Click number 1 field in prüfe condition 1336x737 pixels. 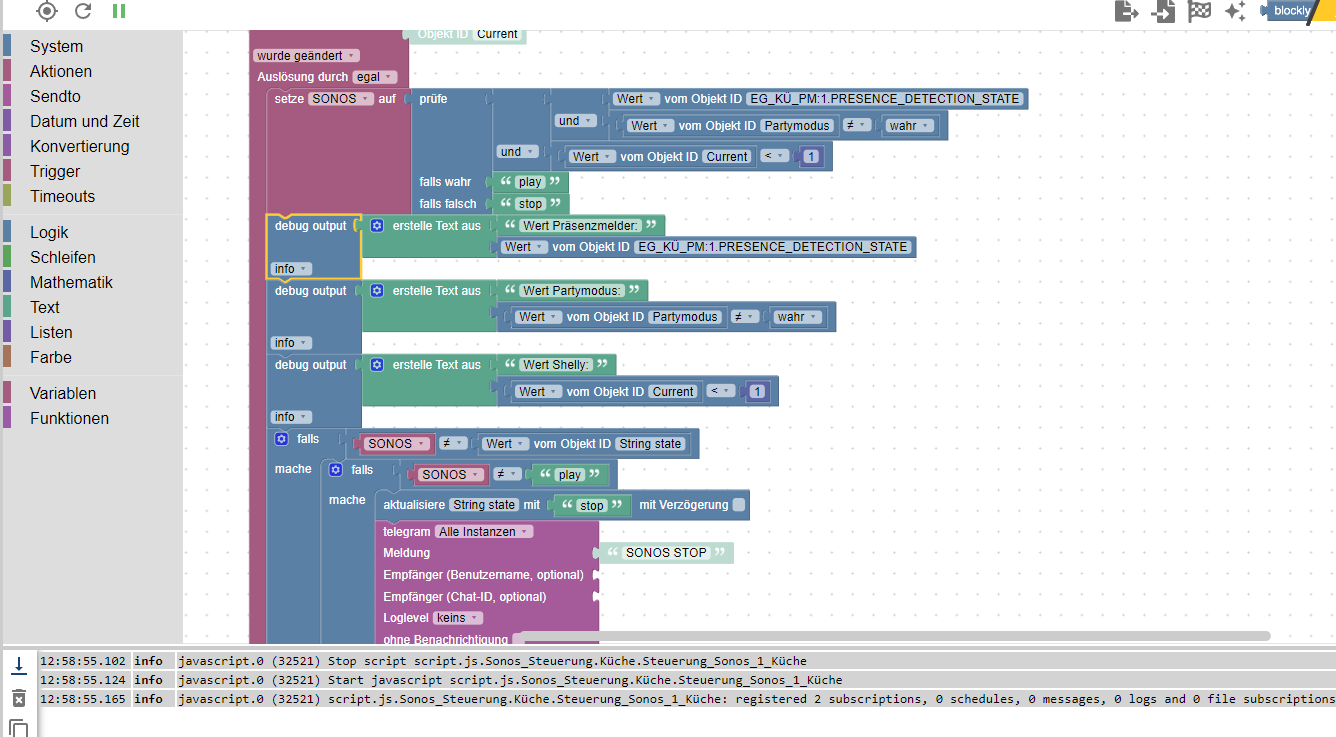click(x=811, y=157)
